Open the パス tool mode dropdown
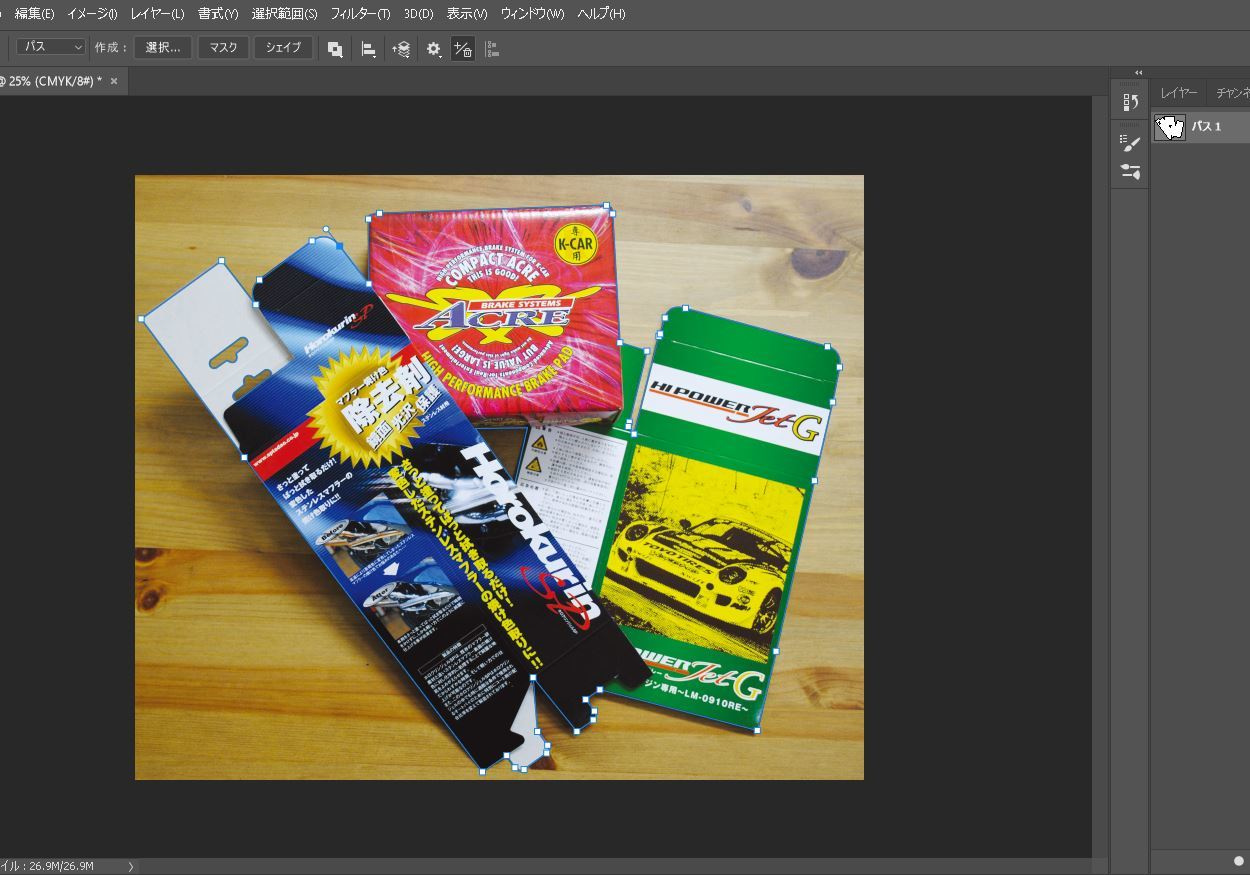The image size is (1250, 875). (51, 47)
